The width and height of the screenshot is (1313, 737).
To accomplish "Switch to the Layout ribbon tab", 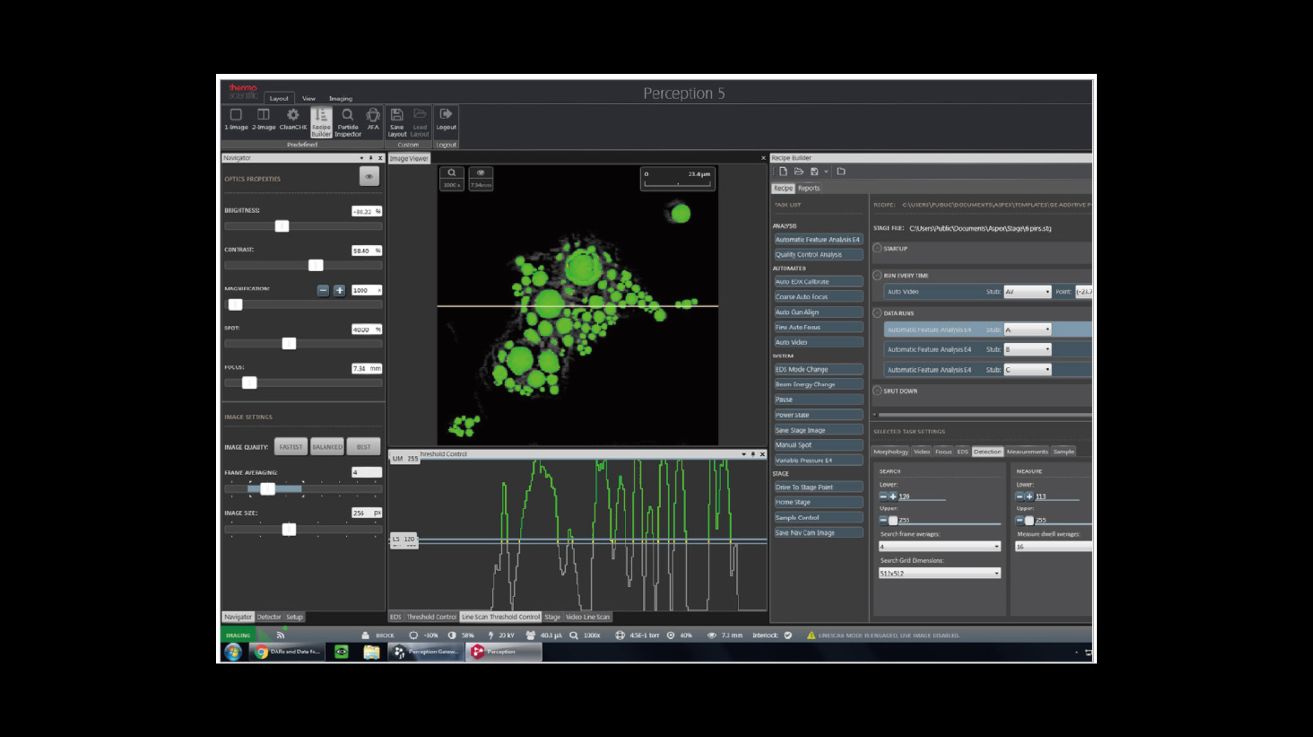I will (279, 98).
